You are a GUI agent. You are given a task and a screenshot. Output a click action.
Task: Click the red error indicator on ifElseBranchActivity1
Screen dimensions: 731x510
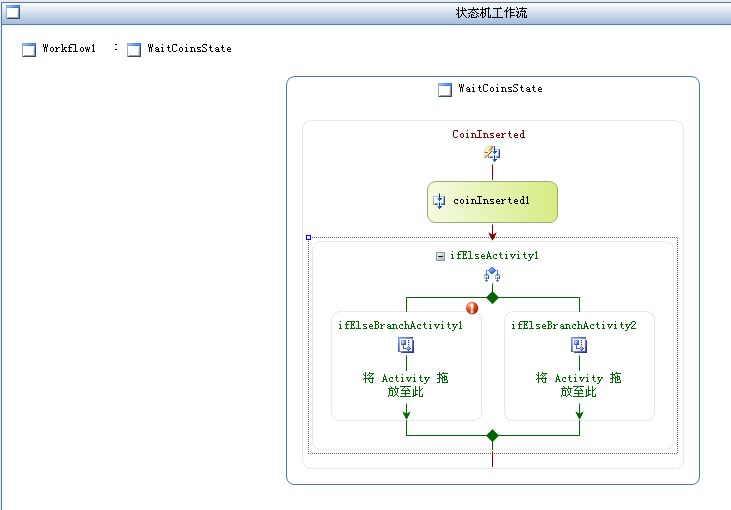pos(472,308)
